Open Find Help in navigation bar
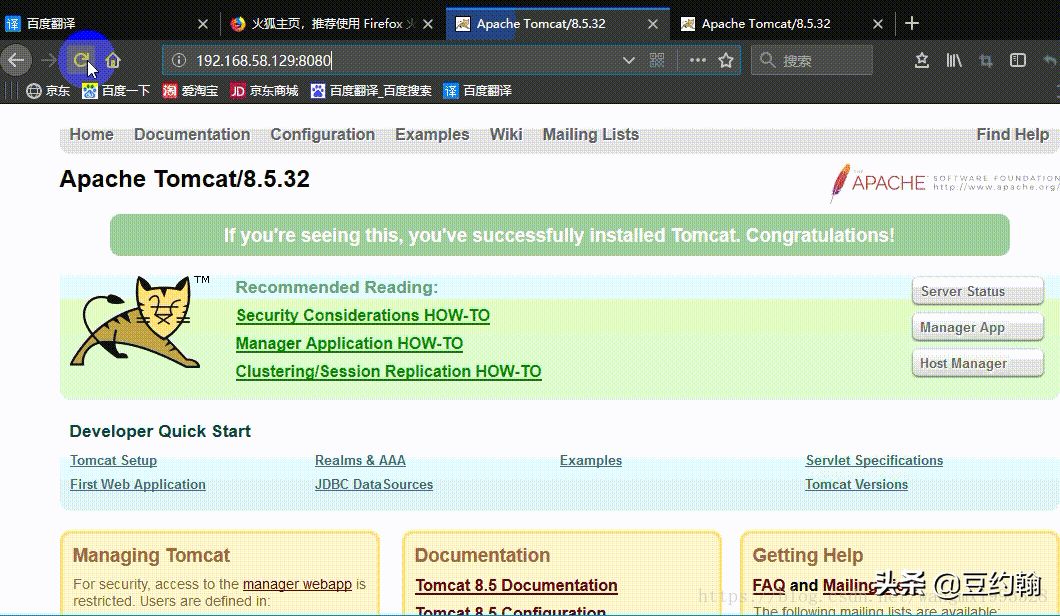 1013,135
